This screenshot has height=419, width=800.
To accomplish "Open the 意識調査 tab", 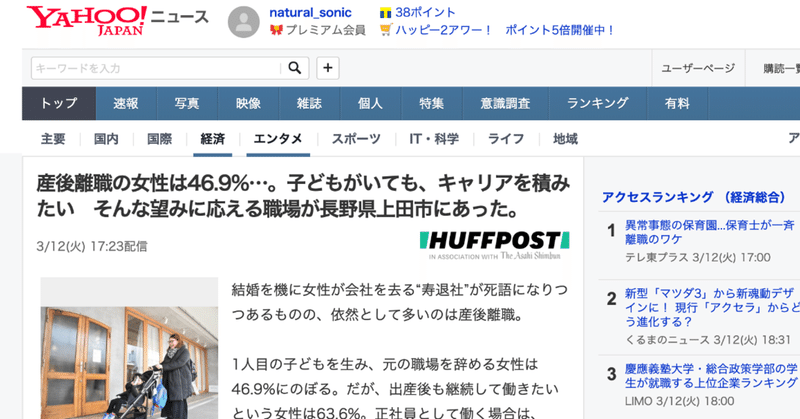I will (x=505, y=103).
